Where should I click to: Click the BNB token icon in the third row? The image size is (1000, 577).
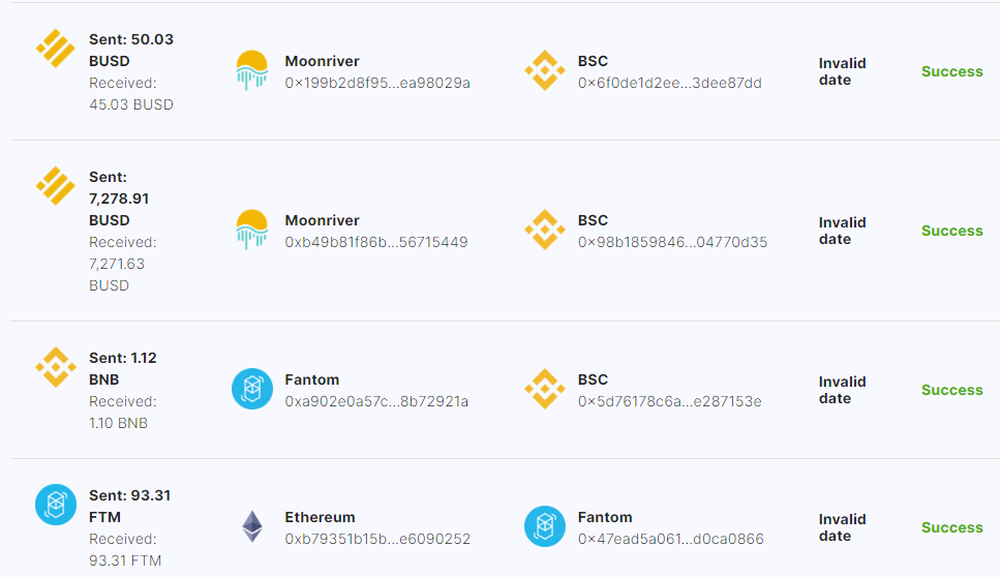tap(55, 366)
